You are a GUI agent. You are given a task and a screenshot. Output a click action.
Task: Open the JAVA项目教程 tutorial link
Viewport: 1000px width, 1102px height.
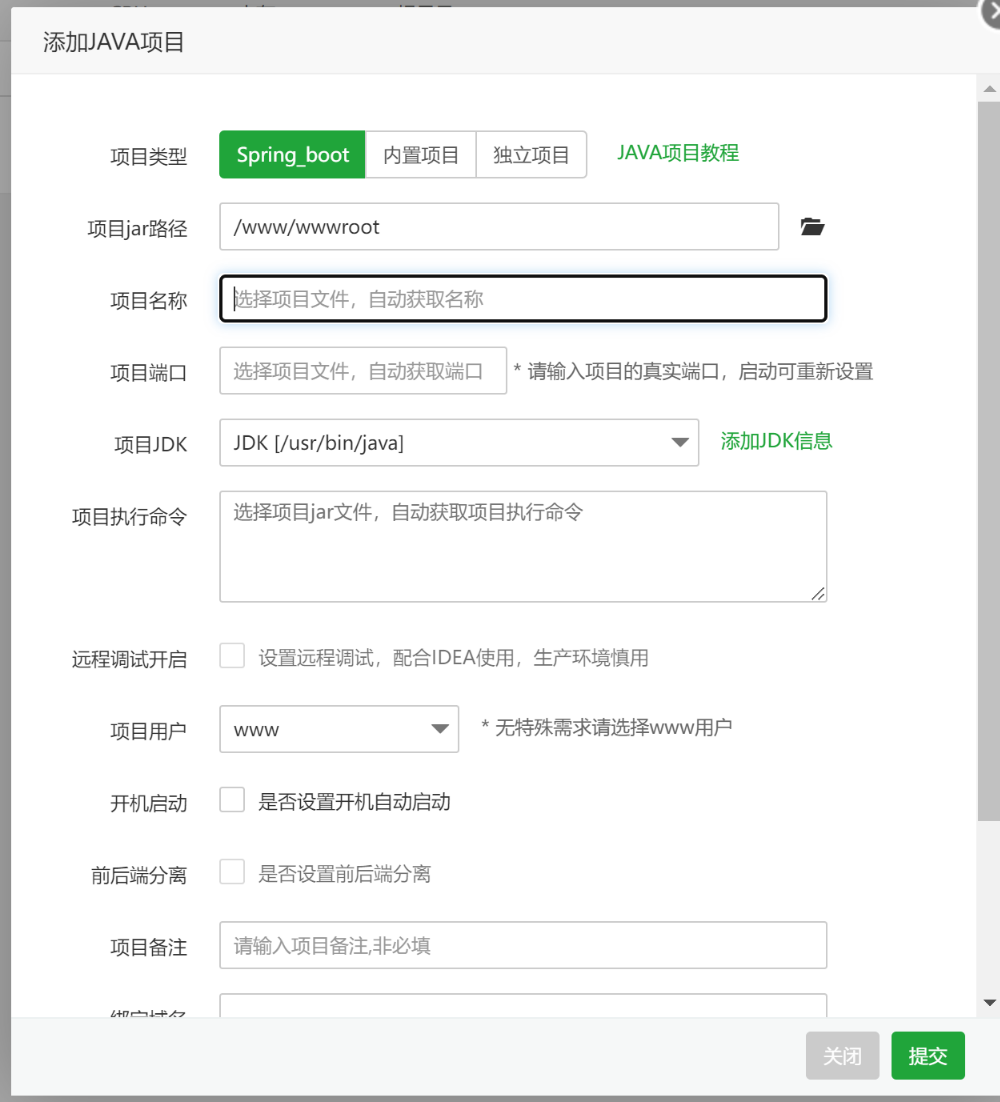click(x=677, y=153)
